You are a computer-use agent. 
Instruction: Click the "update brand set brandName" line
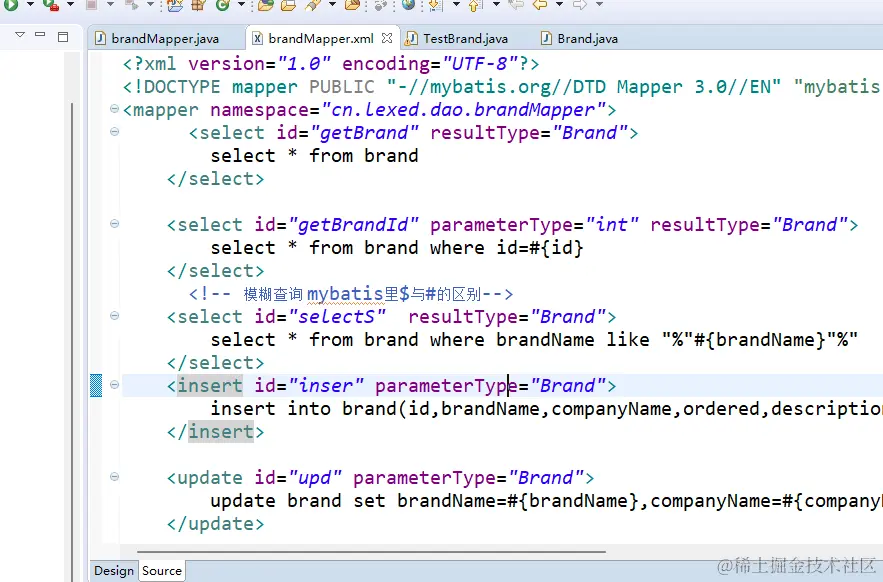click(x=546, y=501)
